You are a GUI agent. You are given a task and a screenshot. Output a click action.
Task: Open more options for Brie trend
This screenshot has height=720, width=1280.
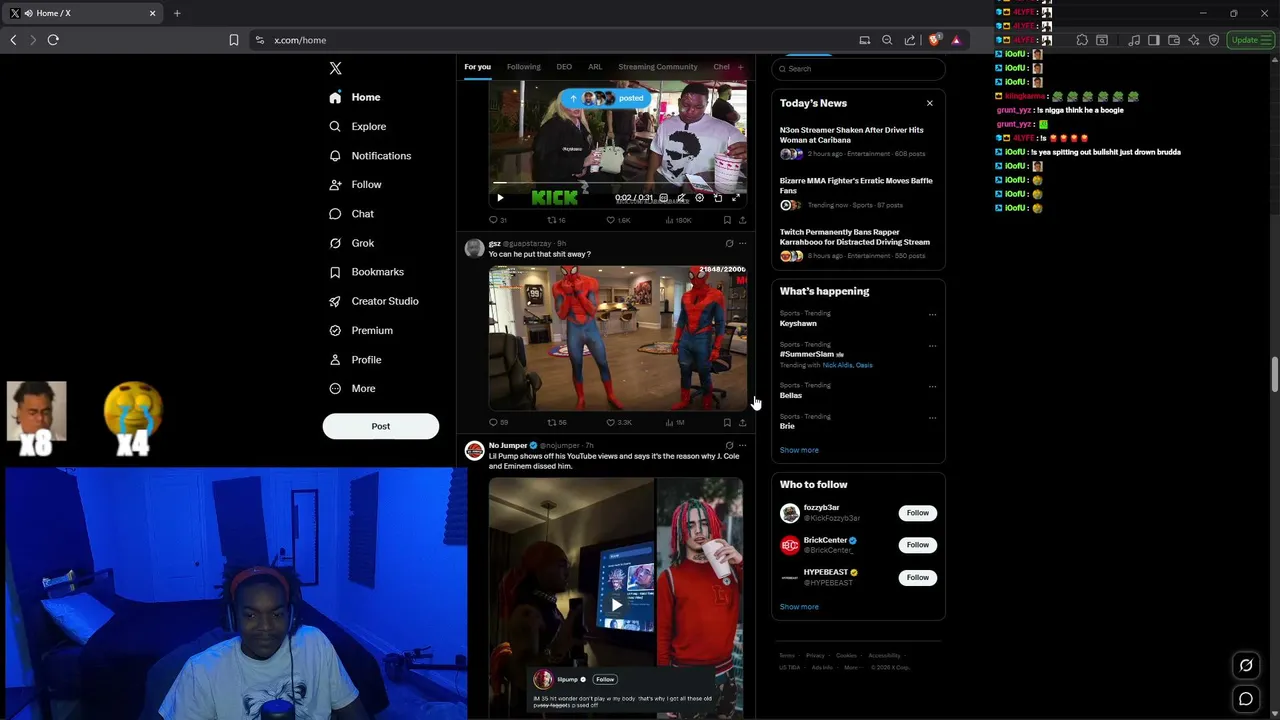tap(932, 417)
